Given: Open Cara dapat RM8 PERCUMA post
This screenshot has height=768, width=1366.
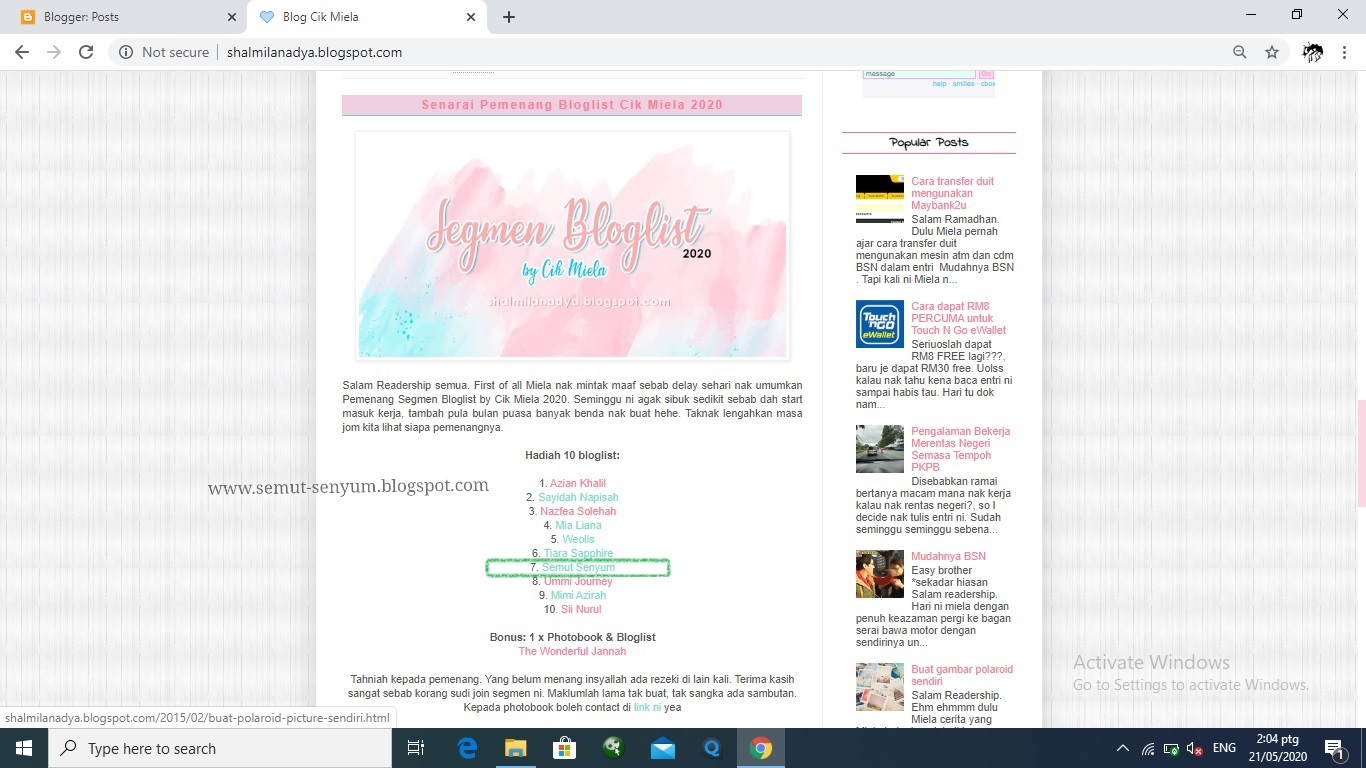Looking at the screenshot, I should (x=958, y=318).
